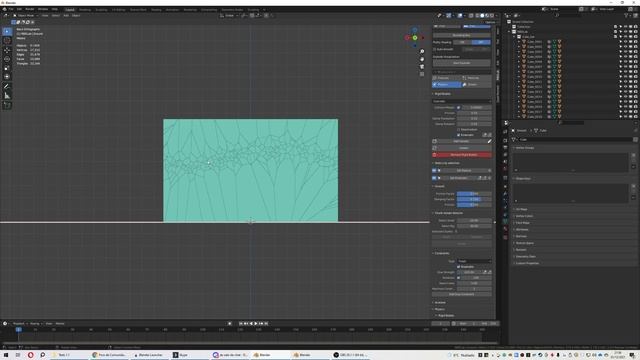The width and height of the screenshot is (640, 360).
Task: Open the Object Mode dropdown
Action: coord(25,16)
